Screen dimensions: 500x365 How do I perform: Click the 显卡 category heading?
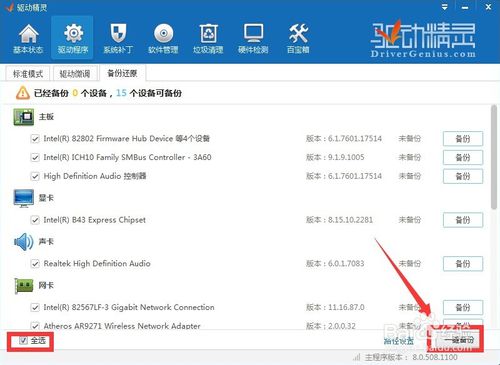point(46,198)
